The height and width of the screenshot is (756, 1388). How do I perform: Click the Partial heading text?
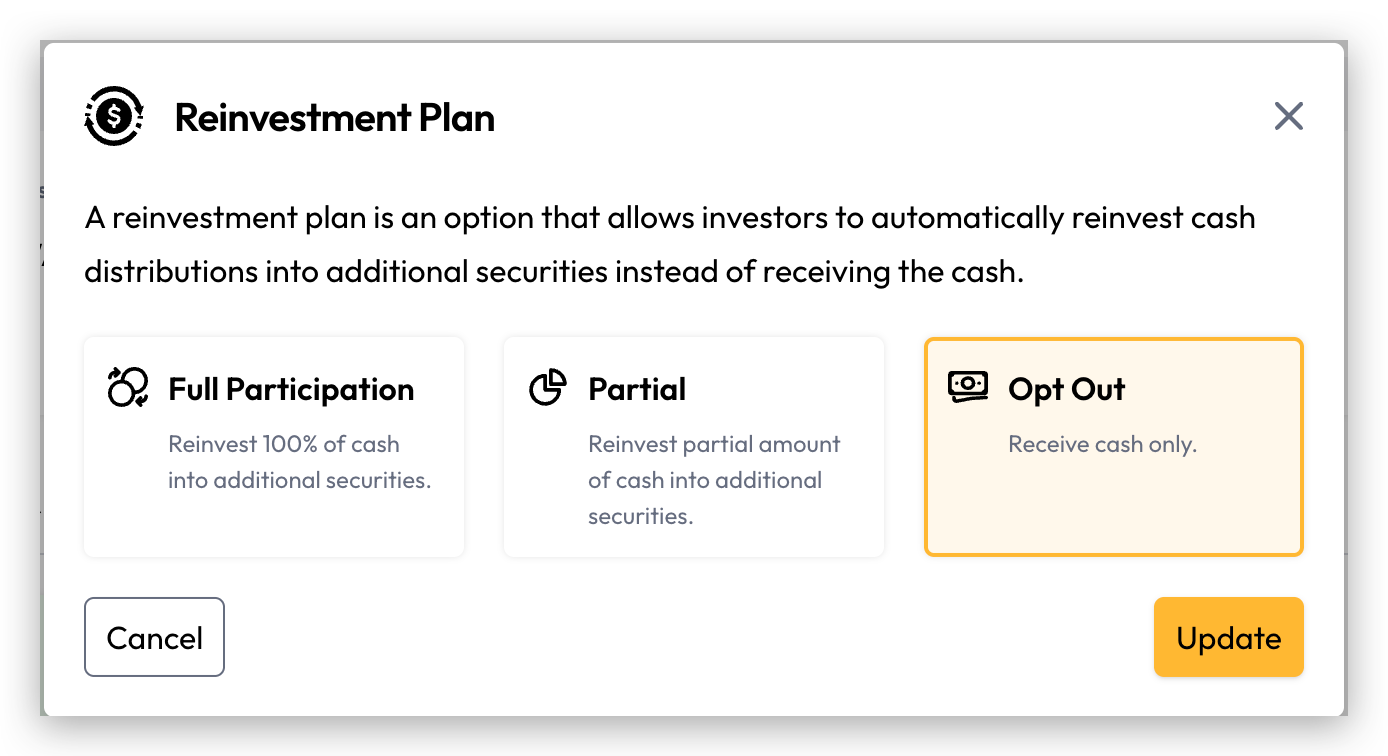pyautogui.click(x=637, y=389)
